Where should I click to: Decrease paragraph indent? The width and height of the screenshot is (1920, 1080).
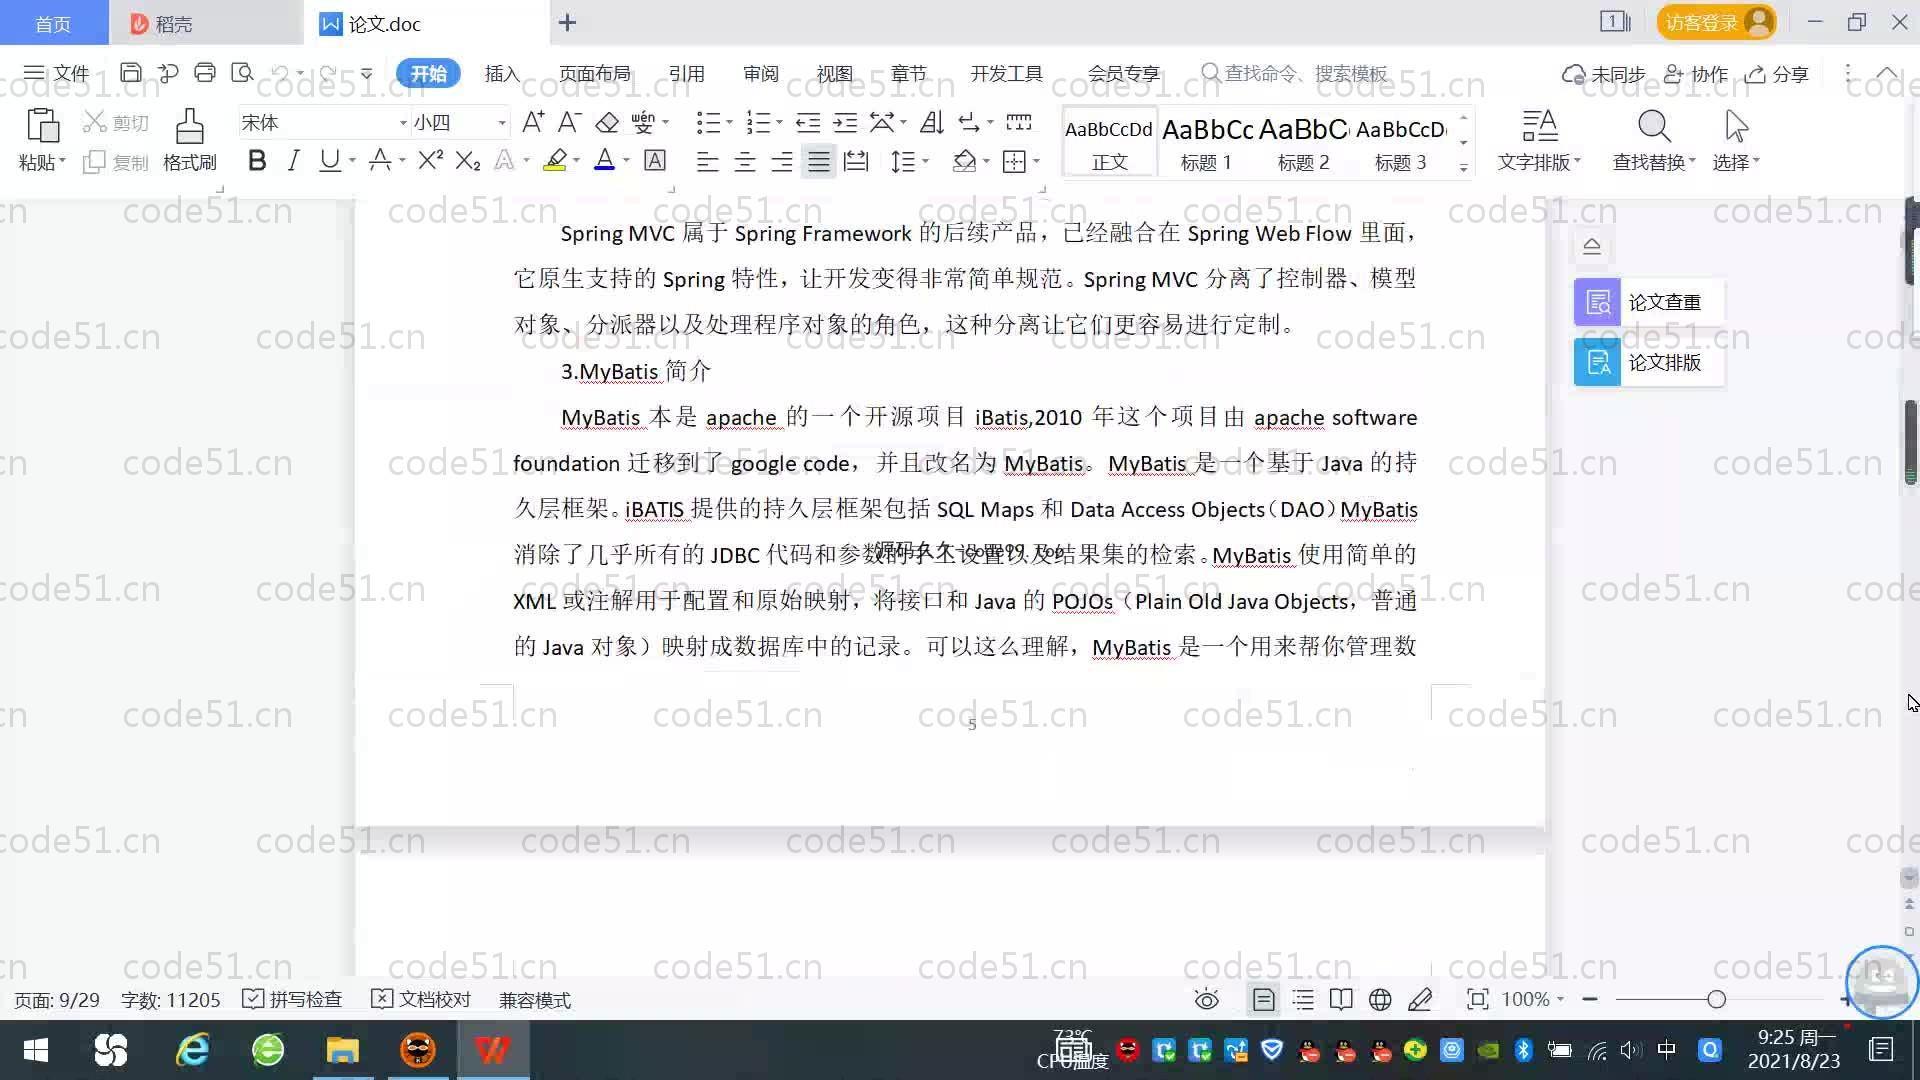point(808,122)
